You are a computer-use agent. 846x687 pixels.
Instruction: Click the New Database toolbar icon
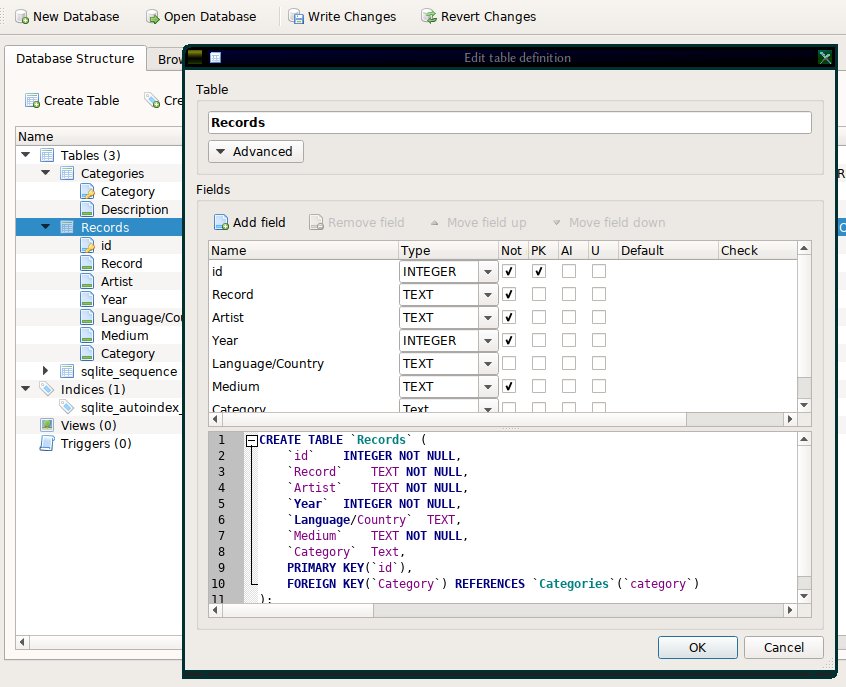tap(20, 17)
